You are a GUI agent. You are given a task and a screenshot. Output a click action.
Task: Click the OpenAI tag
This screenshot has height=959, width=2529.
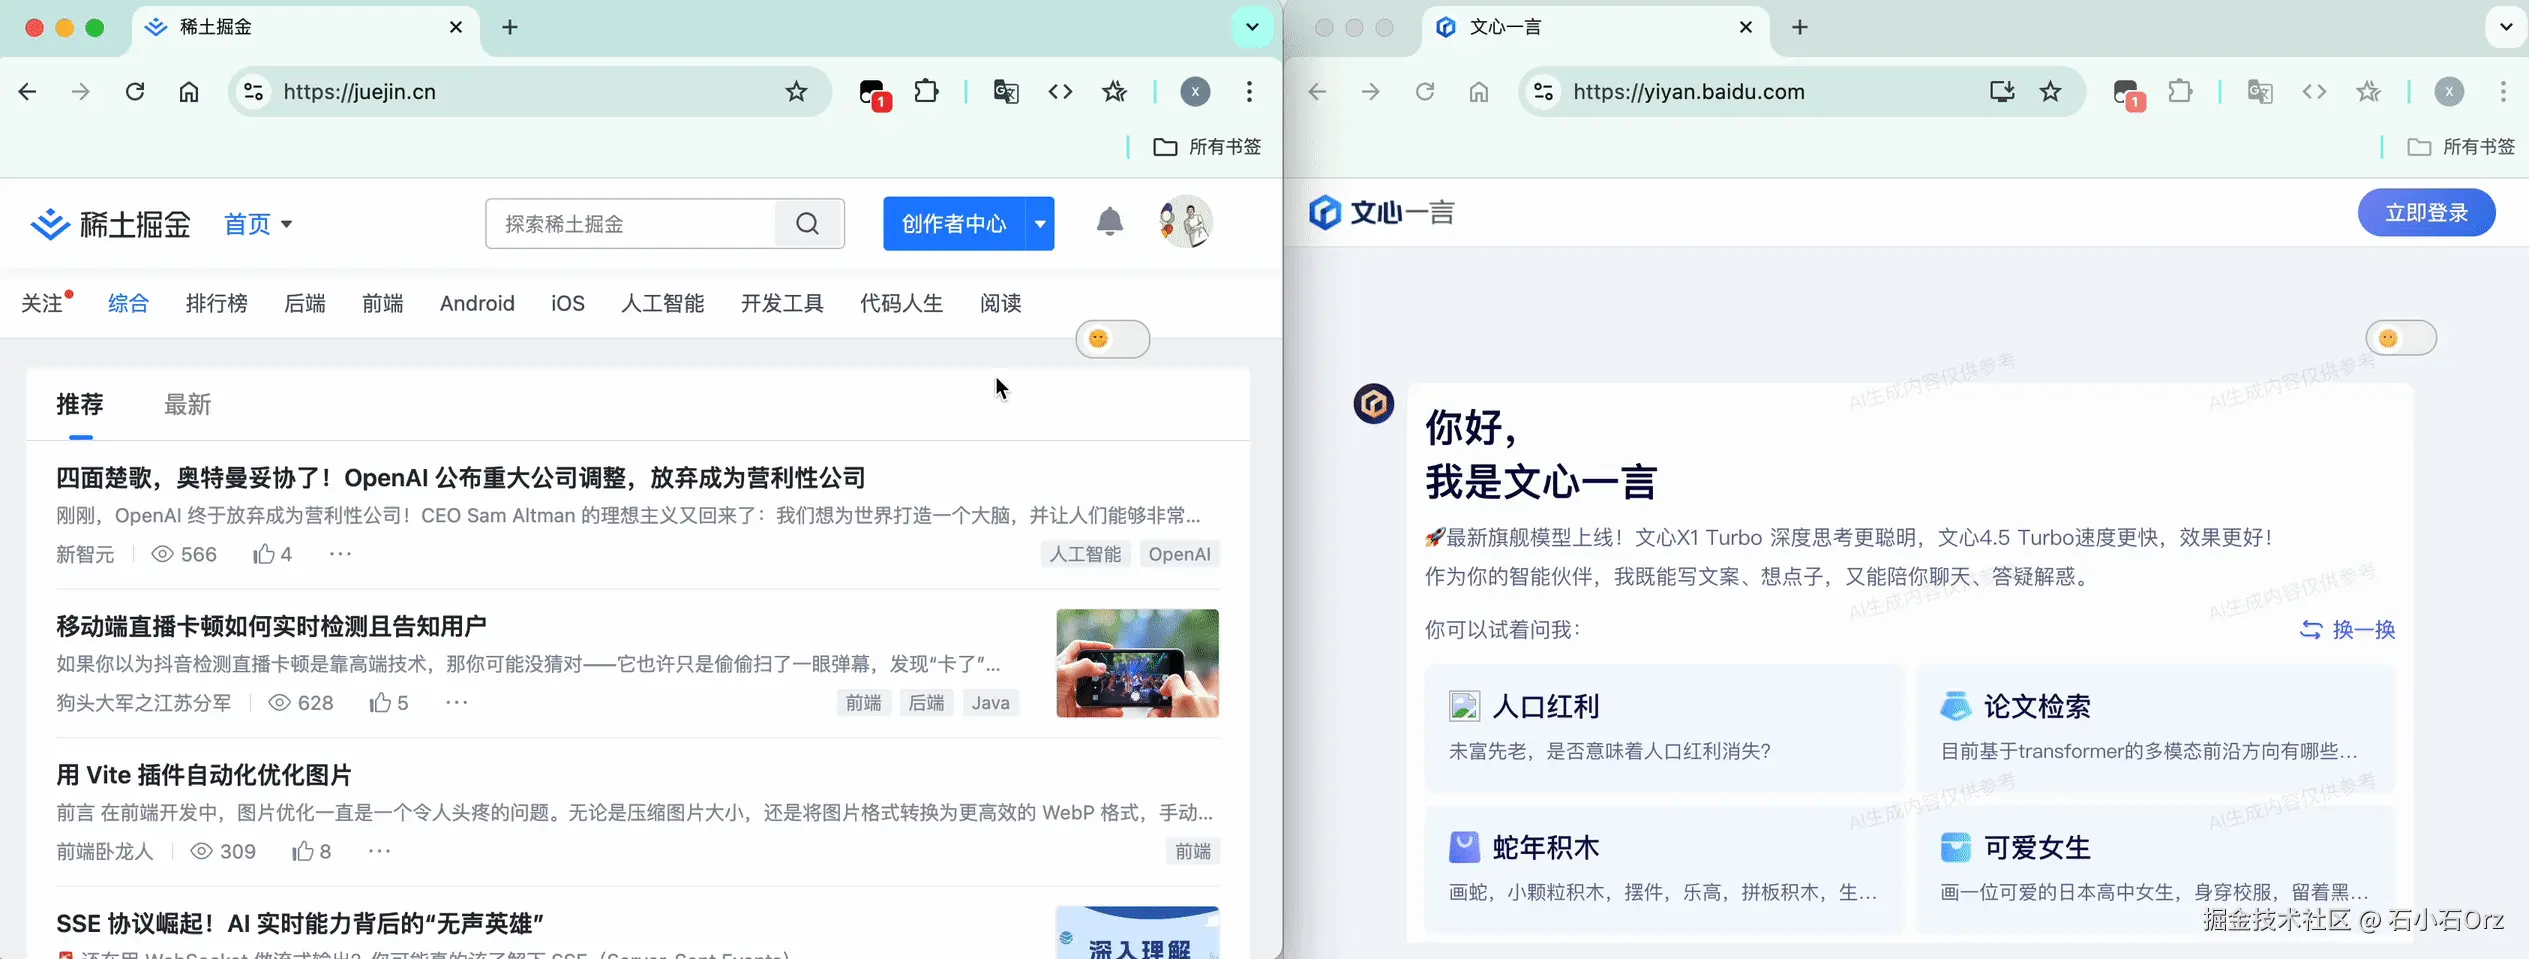click(x=1179, y=555)
